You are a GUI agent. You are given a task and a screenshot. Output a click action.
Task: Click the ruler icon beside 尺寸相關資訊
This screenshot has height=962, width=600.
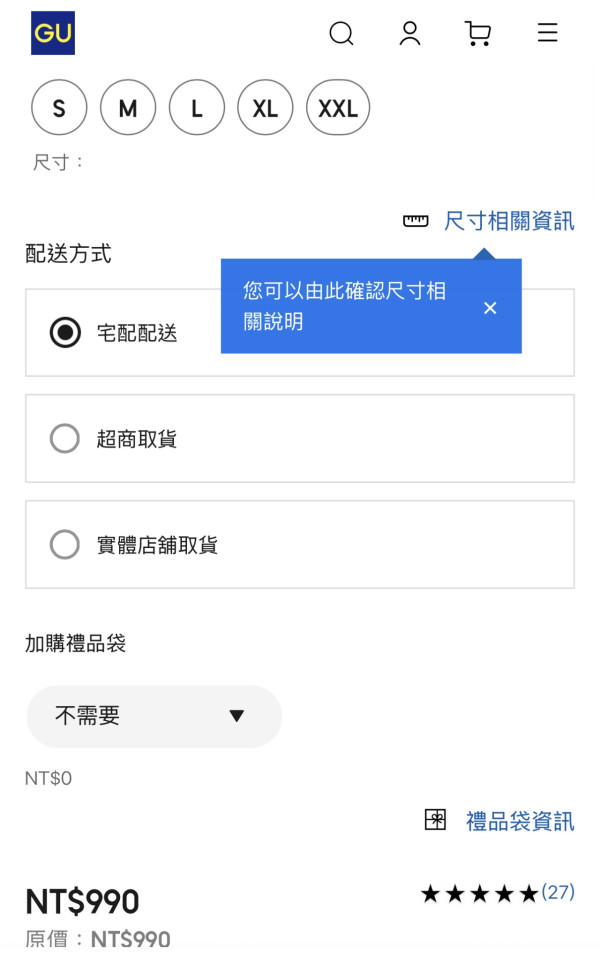(415, 221)
